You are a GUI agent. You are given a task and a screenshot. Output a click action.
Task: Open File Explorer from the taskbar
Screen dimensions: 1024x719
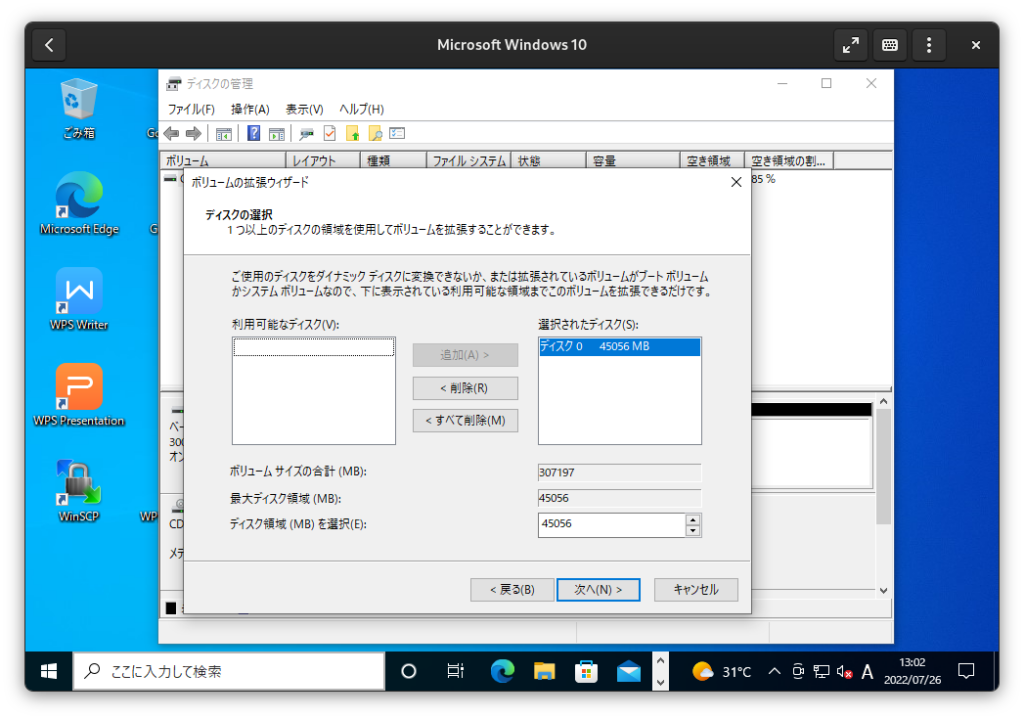point(544,671)
